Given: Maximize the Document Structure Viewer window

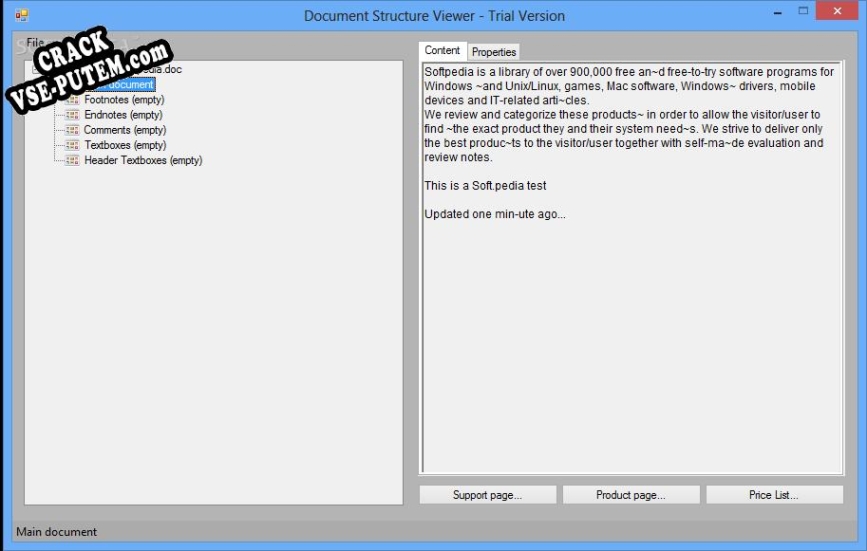Looking at the screenshot, I should tap(803, 11).
